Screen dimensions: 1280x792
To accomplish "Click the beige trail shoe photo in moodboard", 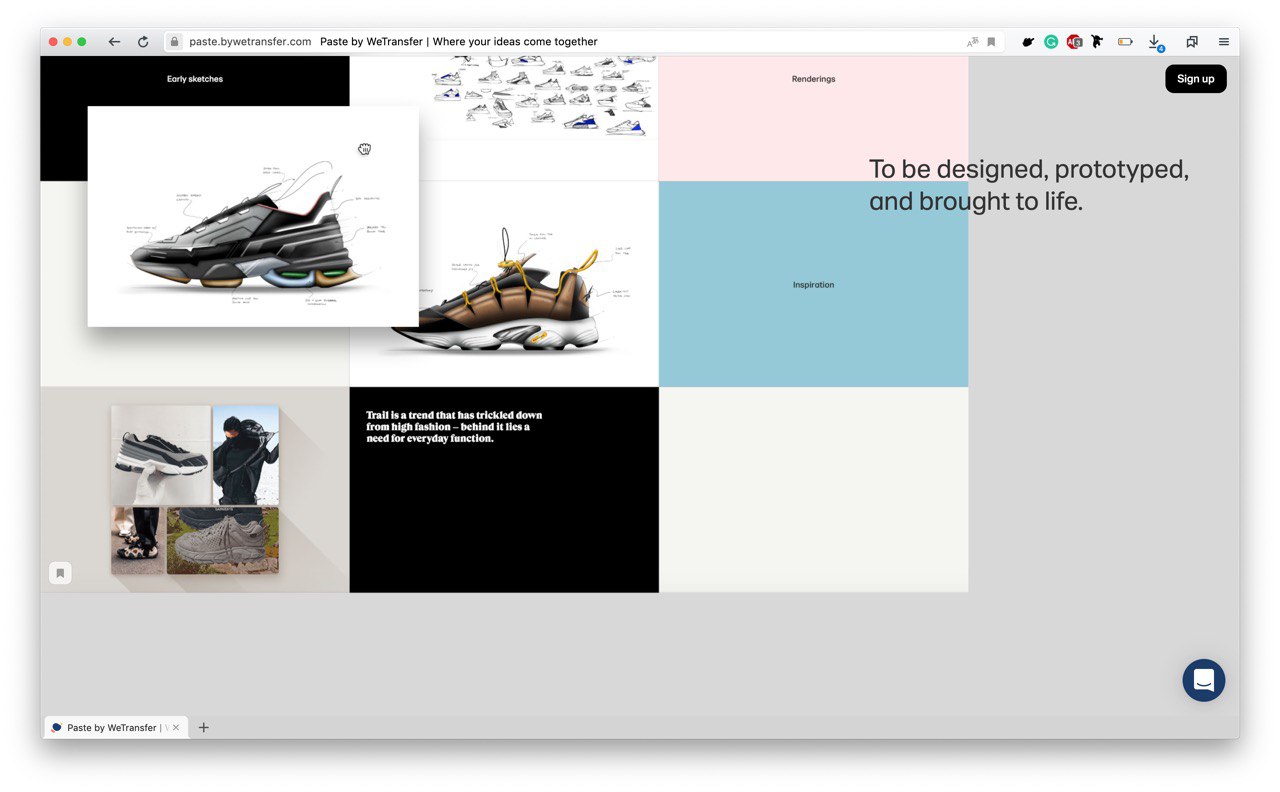I will (222, 540).
